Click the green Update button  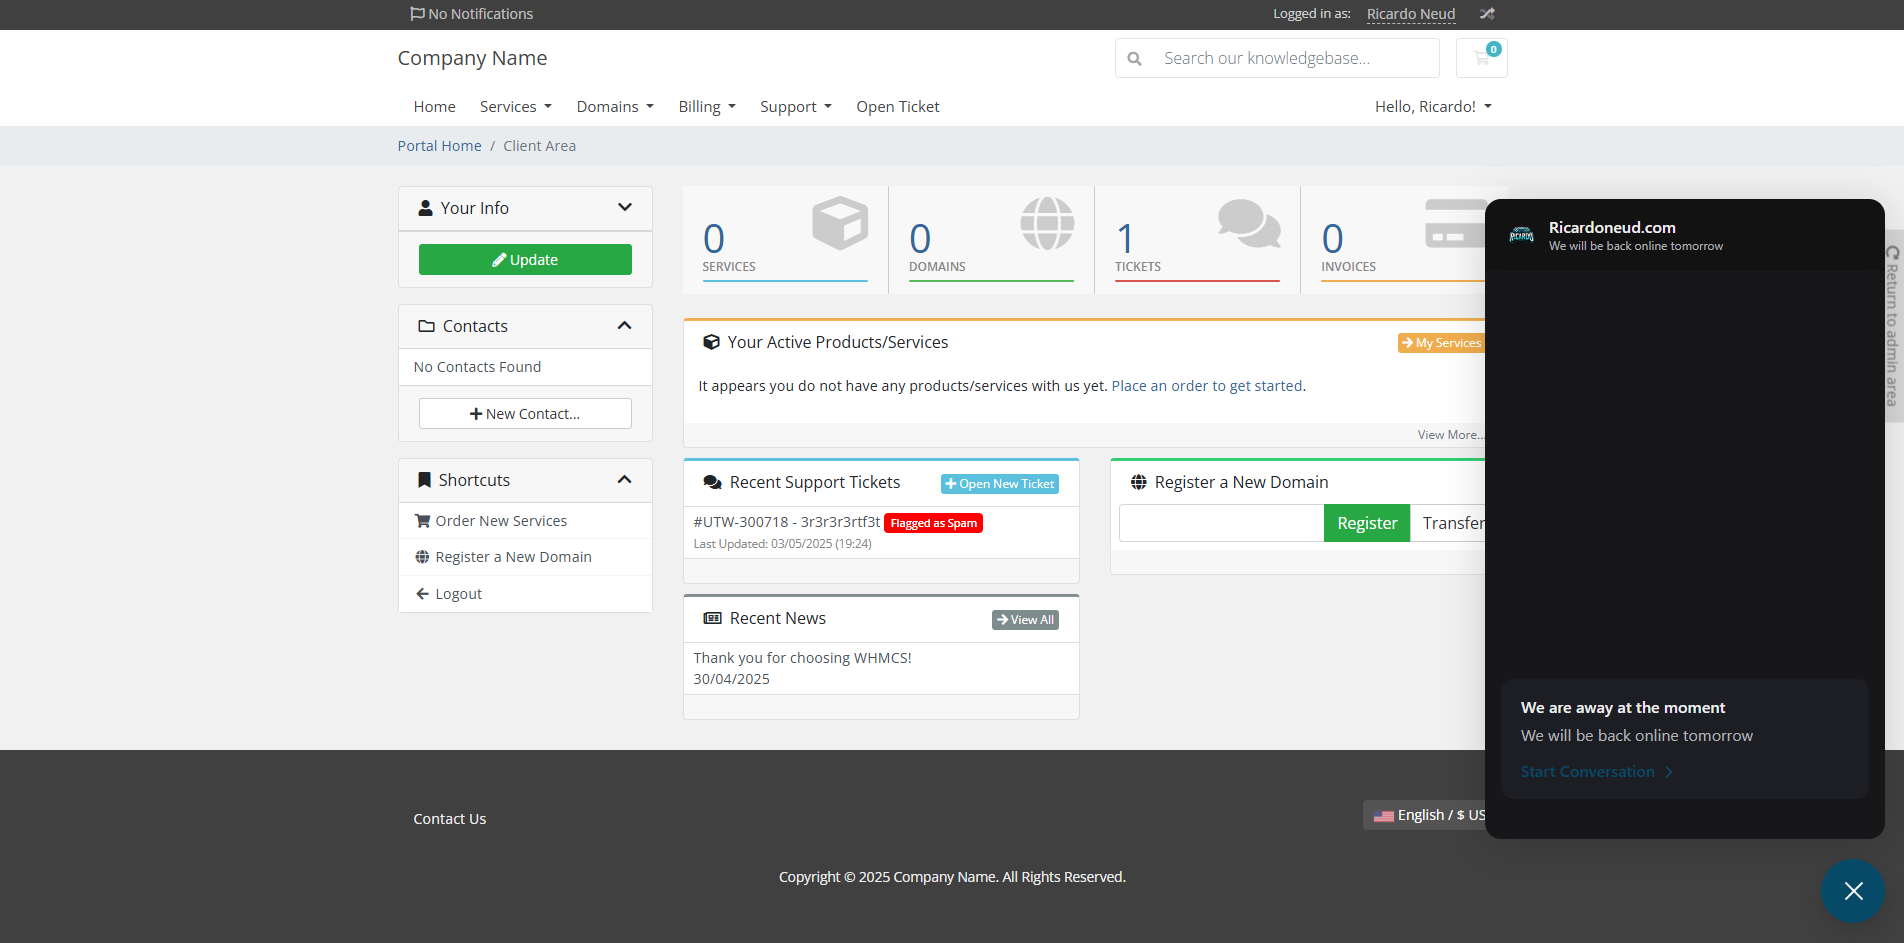coord(525,259)
